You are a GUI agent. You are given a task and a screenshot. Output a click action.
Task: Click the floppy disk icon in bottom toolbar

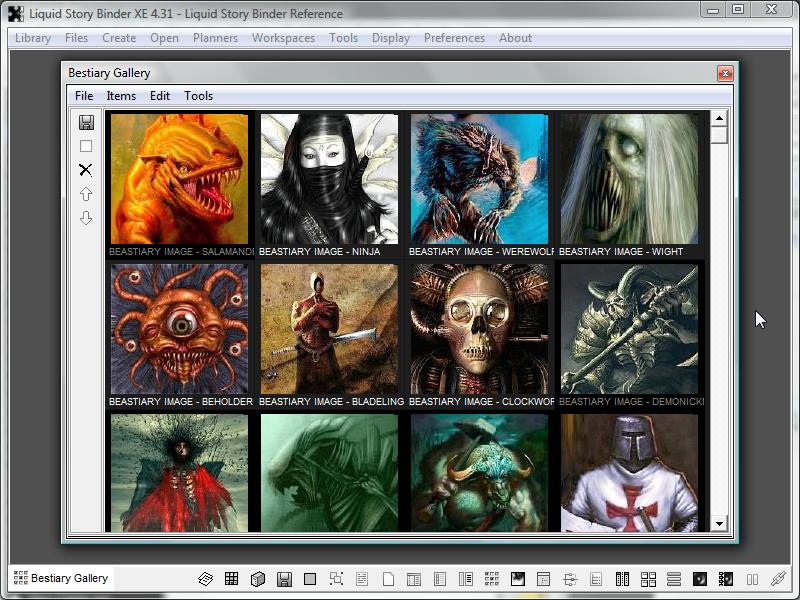coord(284,579)
